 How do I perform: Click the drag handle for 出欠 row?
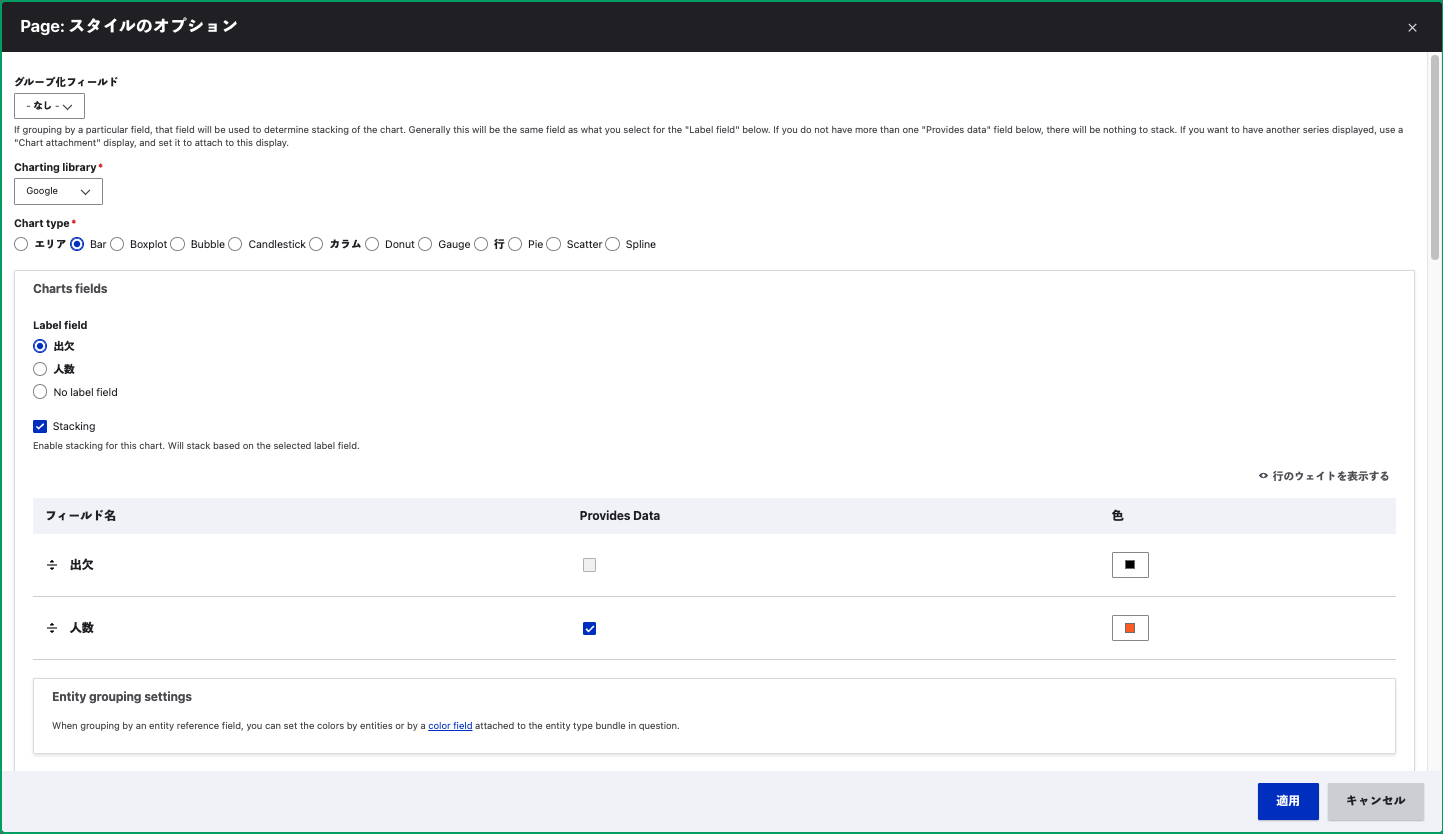point(52,565)
